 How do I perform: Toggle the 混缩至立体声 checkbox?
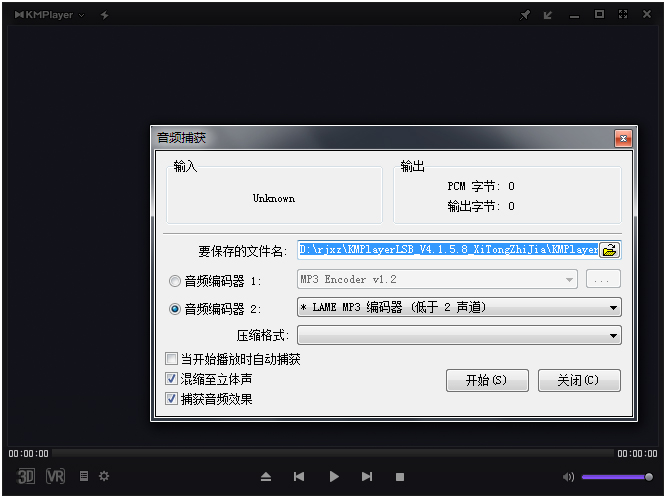[171, 379]
